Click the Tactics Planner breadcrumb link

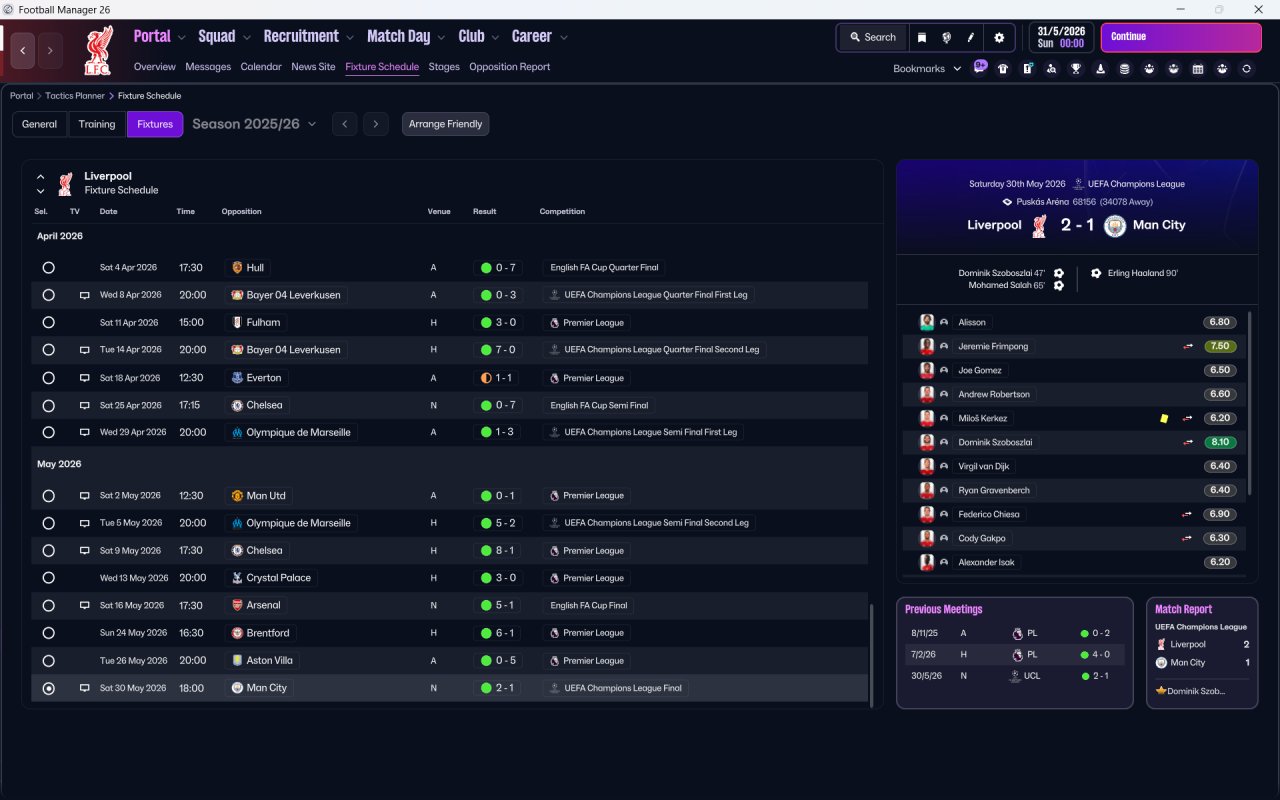(75, 96)
